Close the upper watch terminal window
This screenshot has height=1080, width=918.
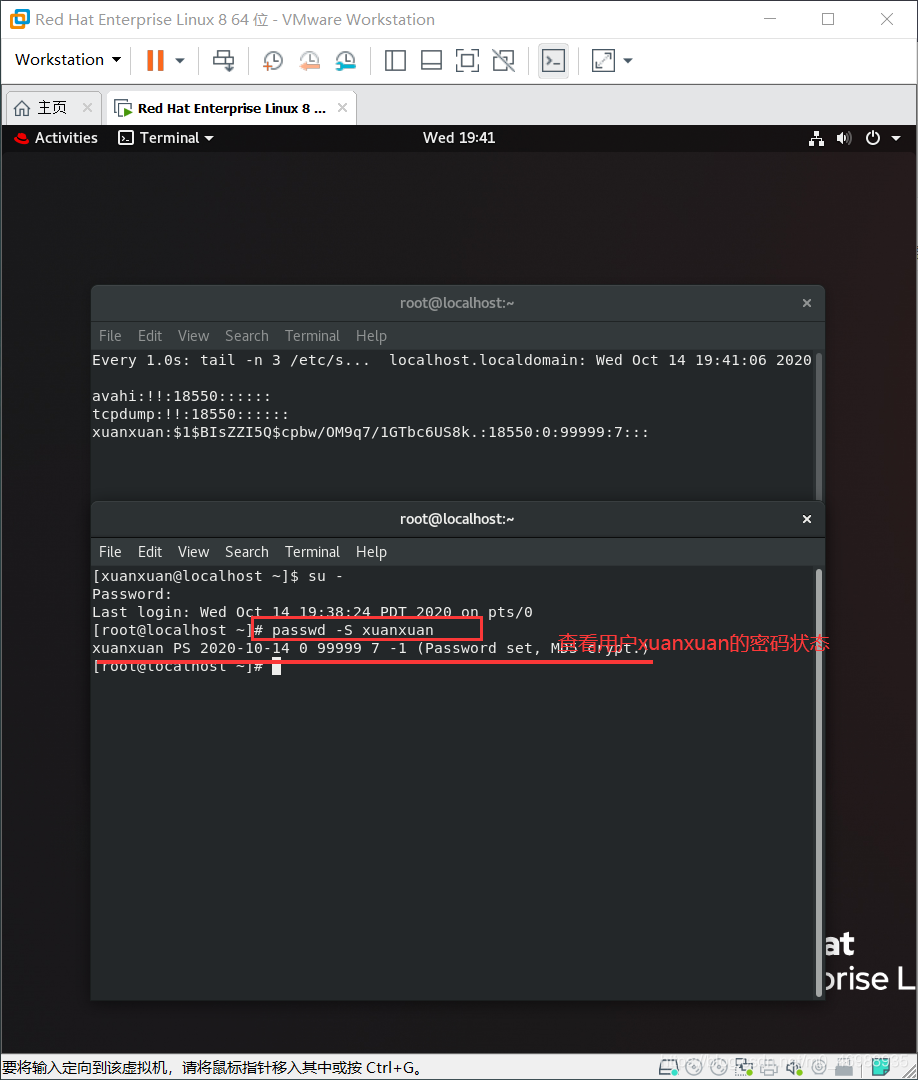click(807, 303)
